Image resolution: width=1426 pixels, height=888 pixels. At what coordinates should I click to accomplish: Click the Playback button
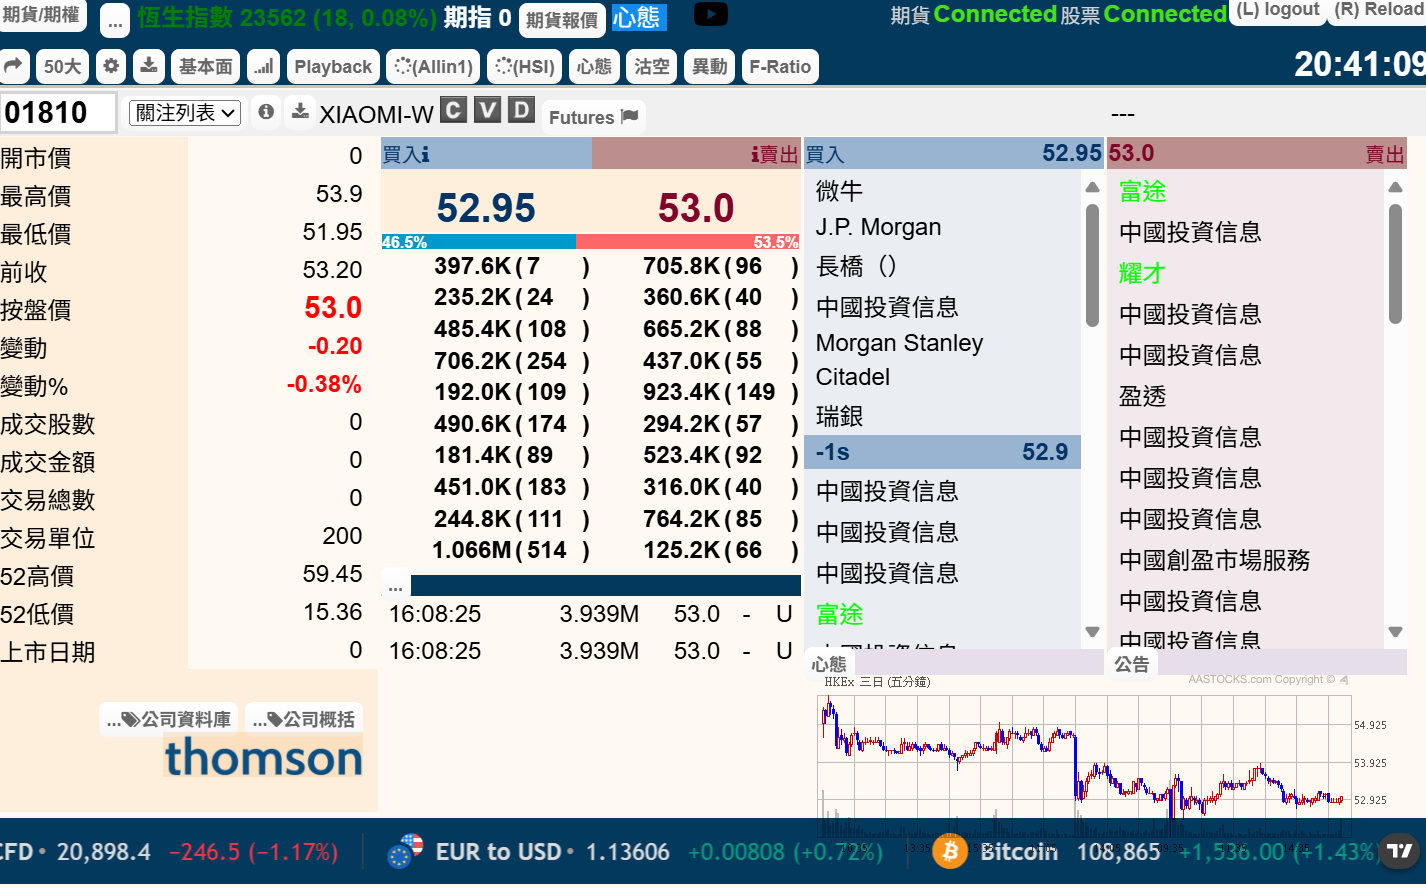click(x=333, y=67)
